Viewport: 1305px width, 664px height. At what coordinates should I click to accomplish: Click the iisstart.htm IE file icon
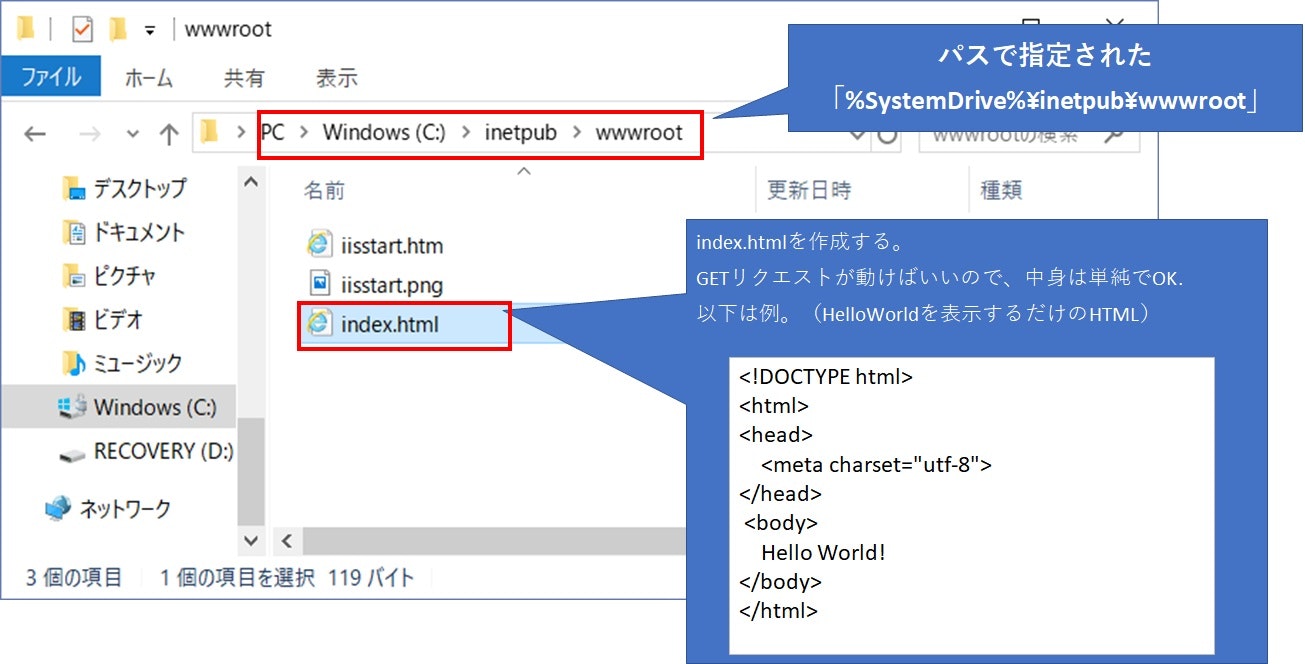(319, 245)
